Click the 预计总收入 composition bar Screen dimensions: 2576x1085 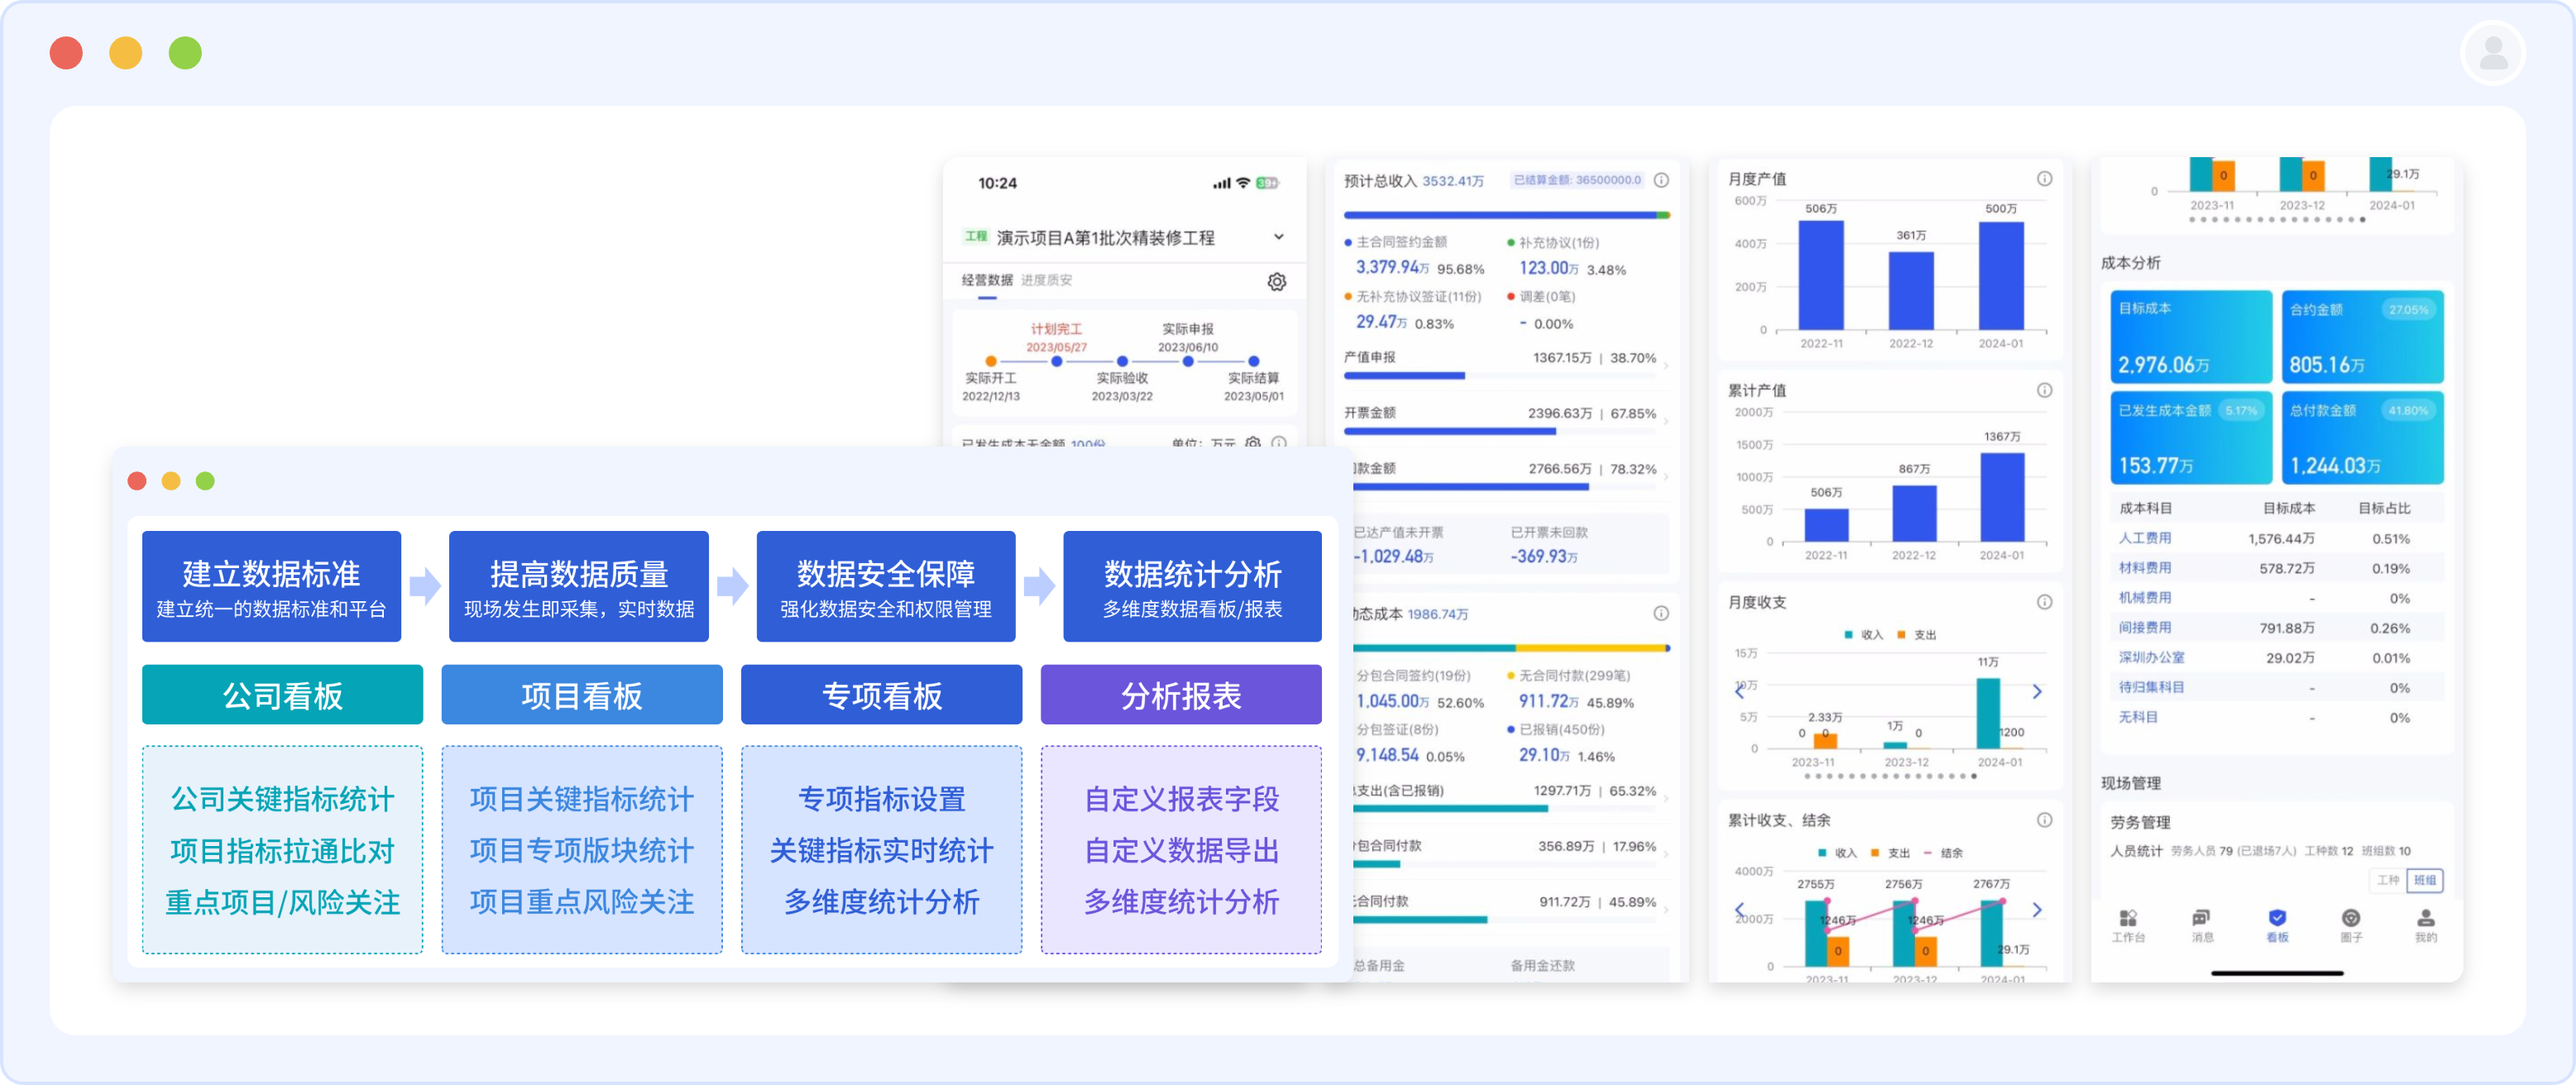click(1507, 215)
